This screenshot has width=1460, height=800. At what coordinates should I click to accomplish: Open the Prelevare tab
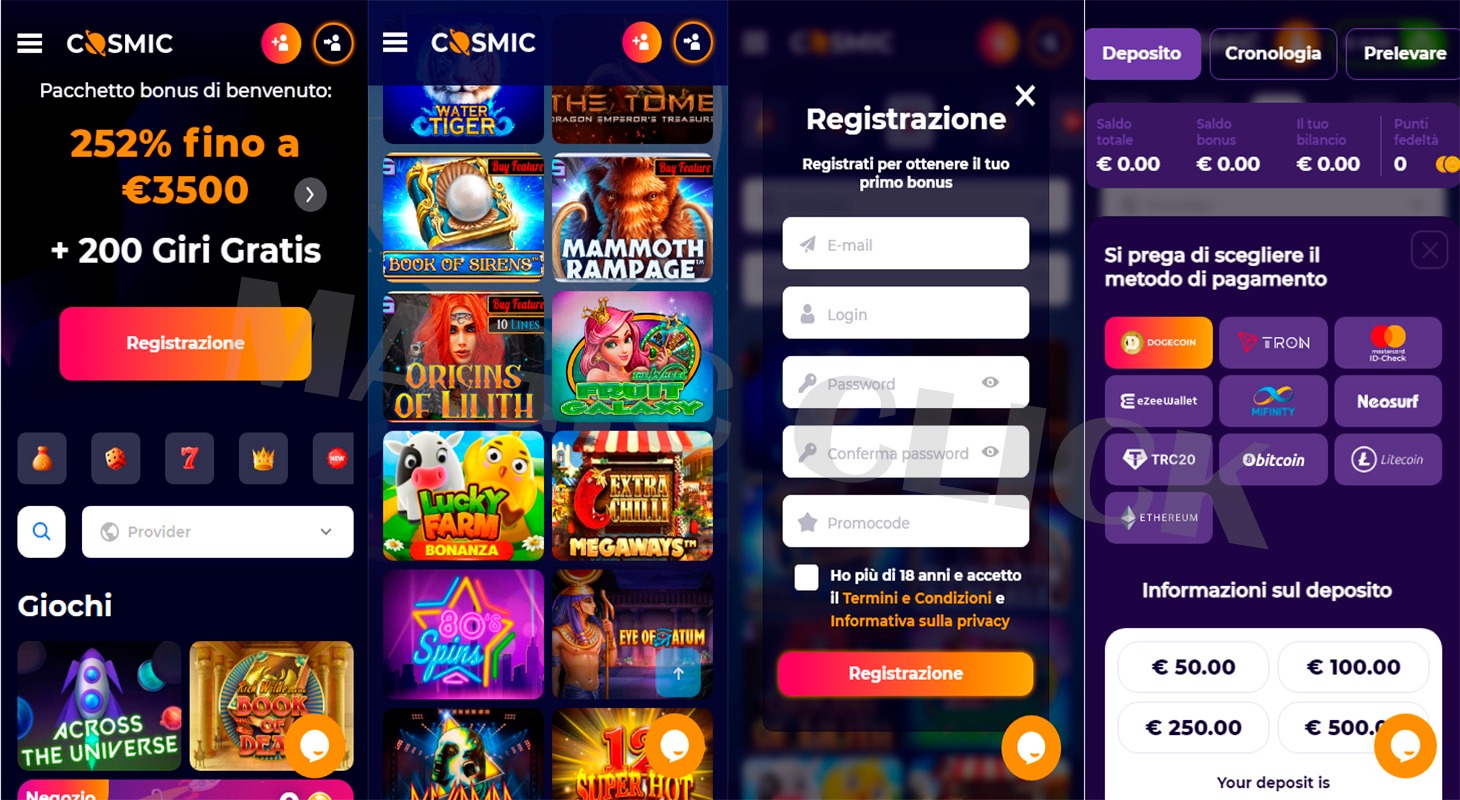coord(1404,54)
